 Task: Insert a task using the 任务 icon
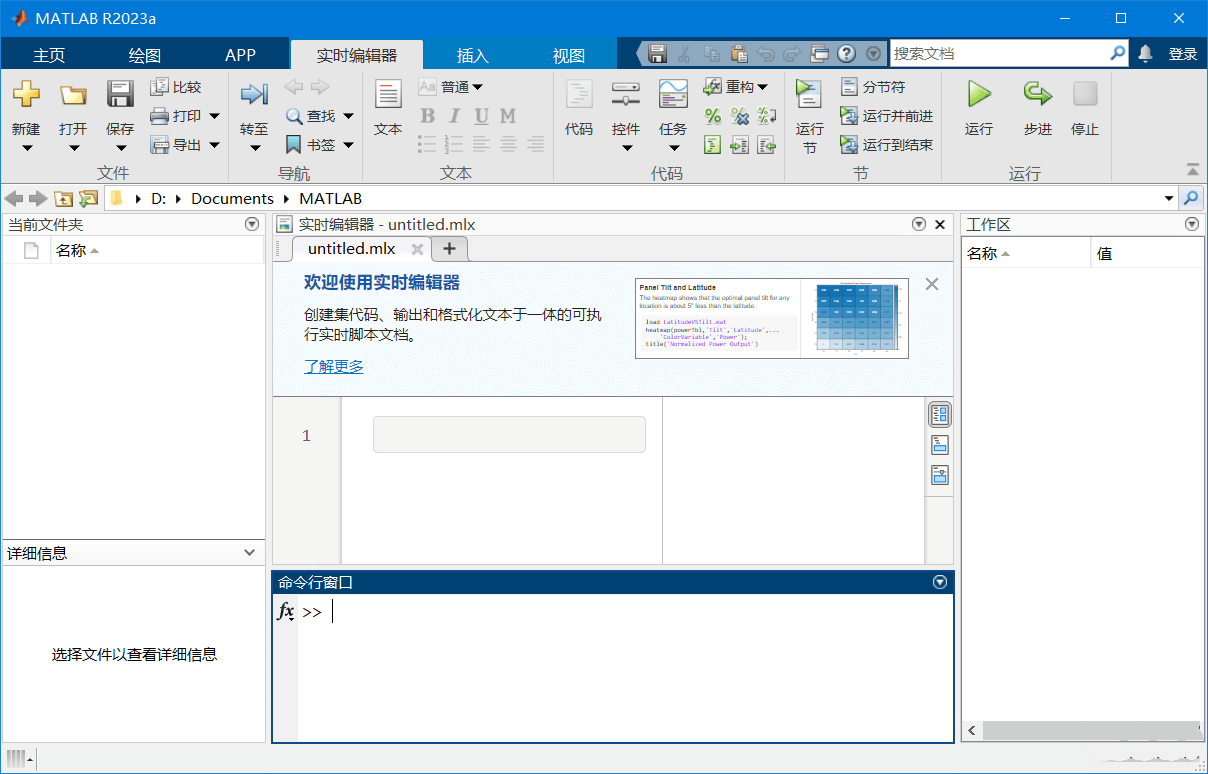672,112
